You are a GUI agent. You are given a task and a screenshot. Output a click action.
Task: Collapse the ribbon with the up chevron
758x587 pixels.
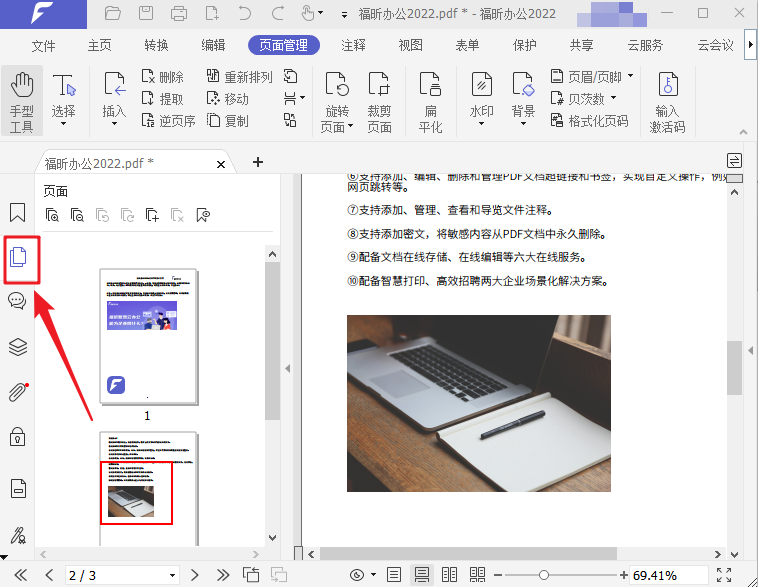coord(743,132)
